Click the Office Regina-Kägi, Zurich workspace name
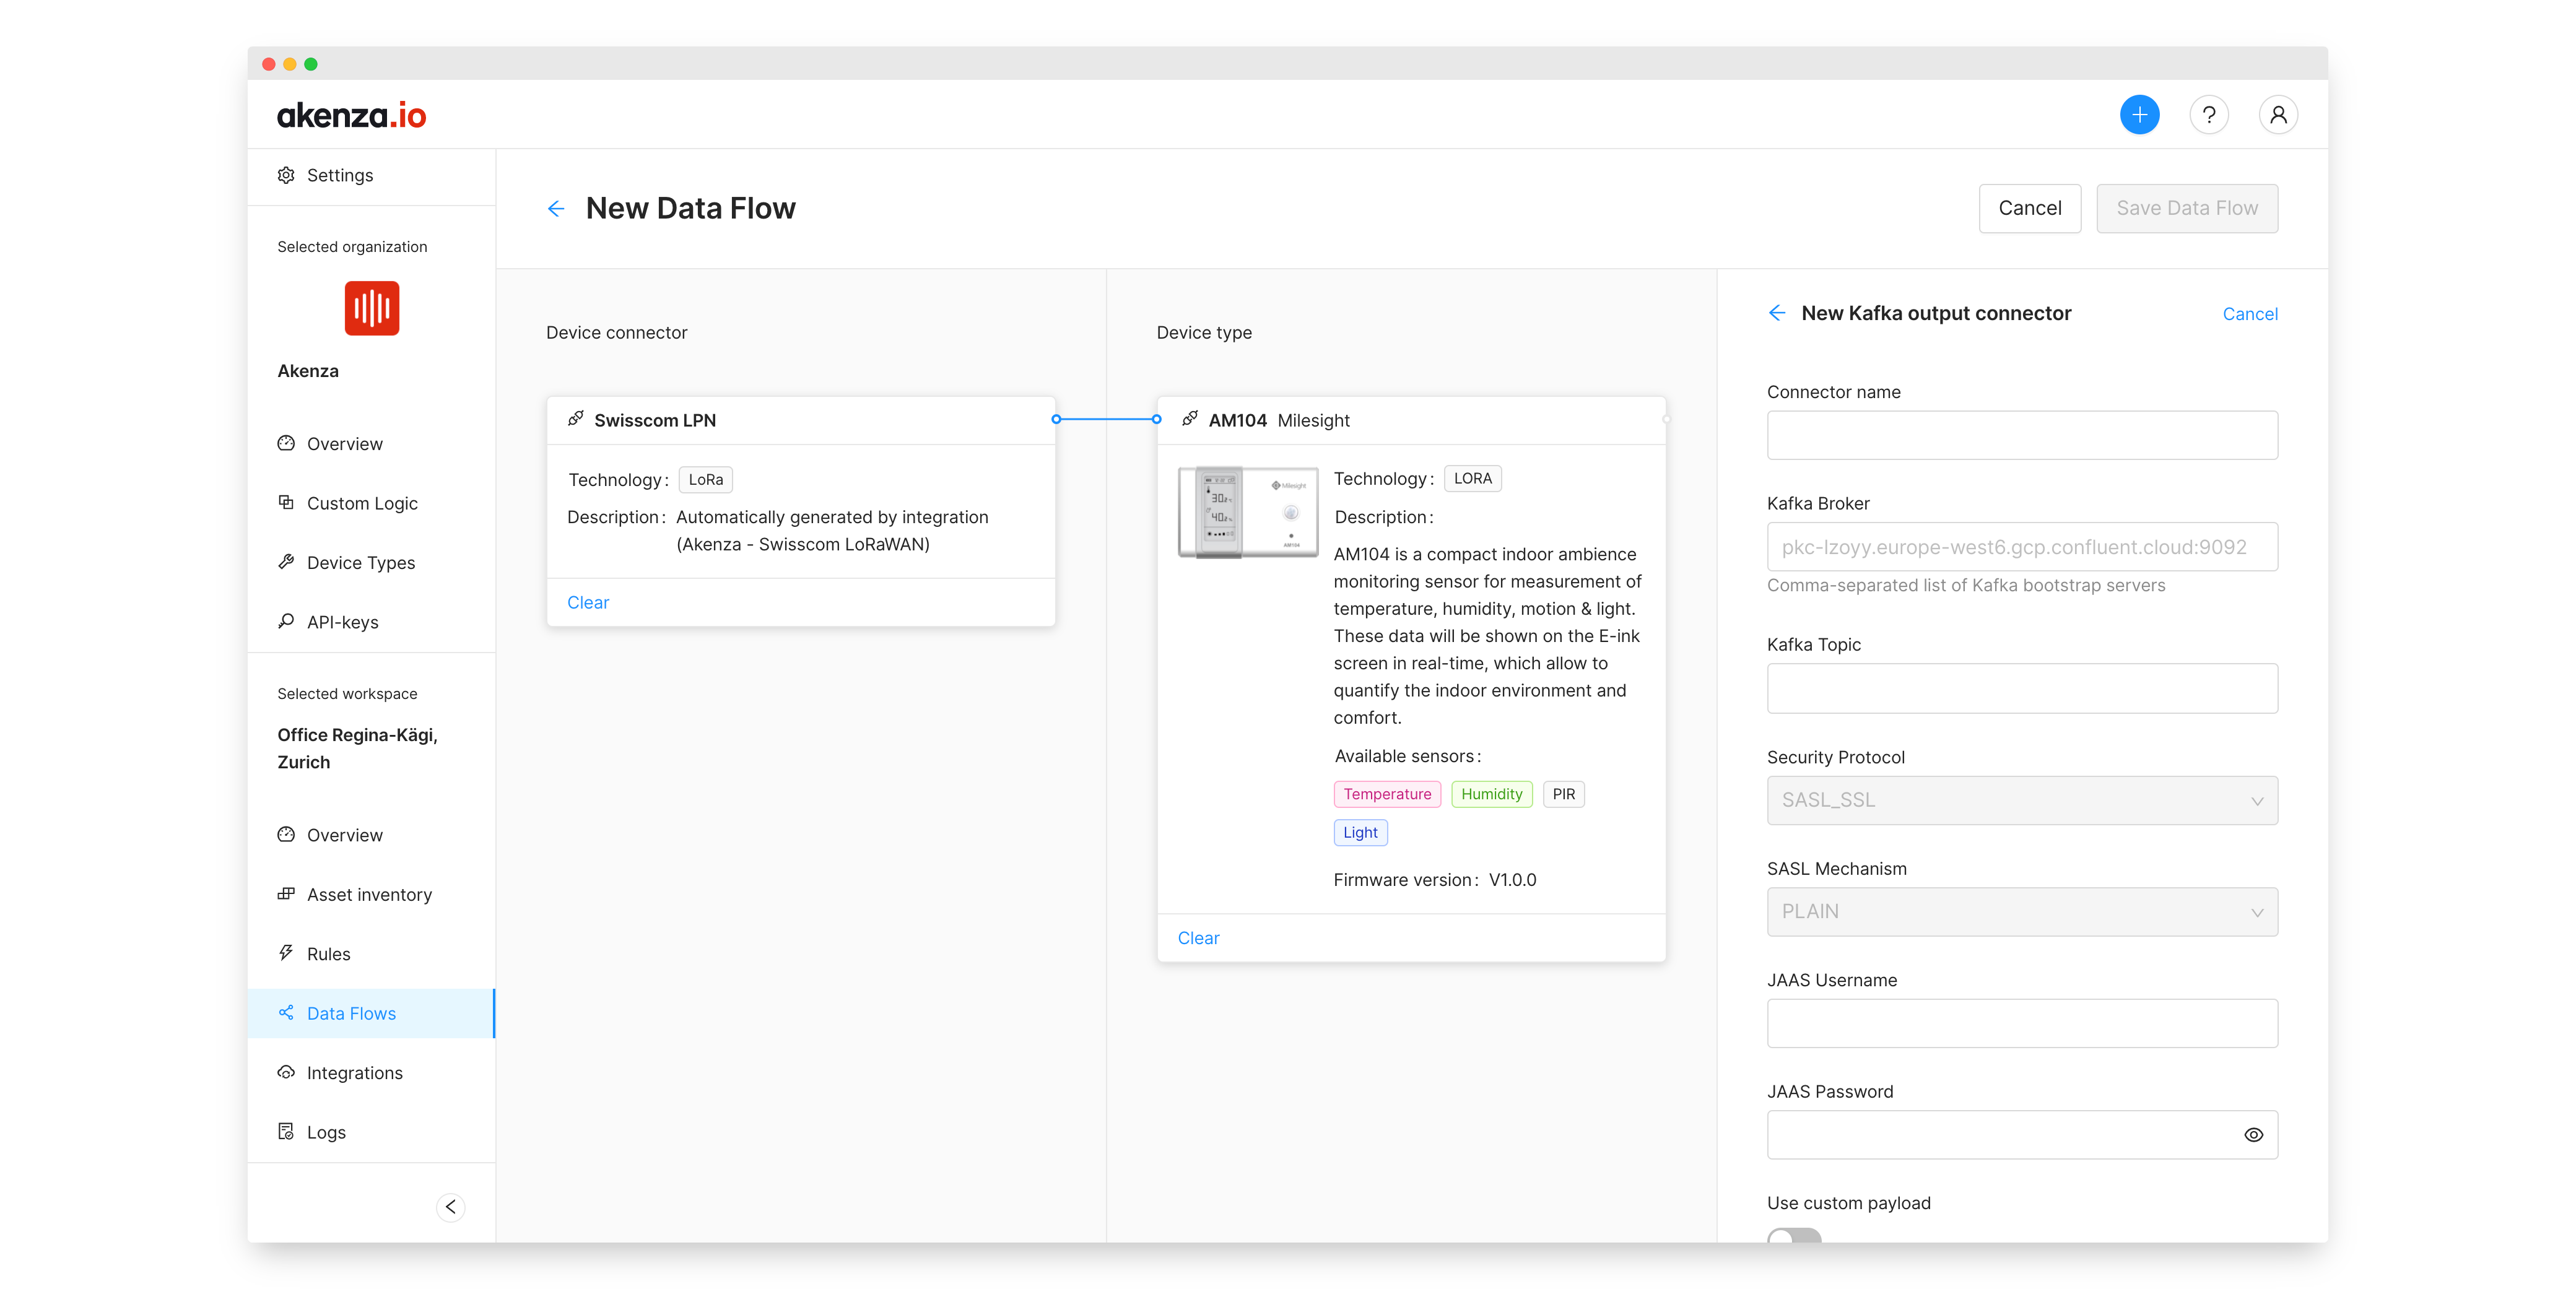 [357, 748]
